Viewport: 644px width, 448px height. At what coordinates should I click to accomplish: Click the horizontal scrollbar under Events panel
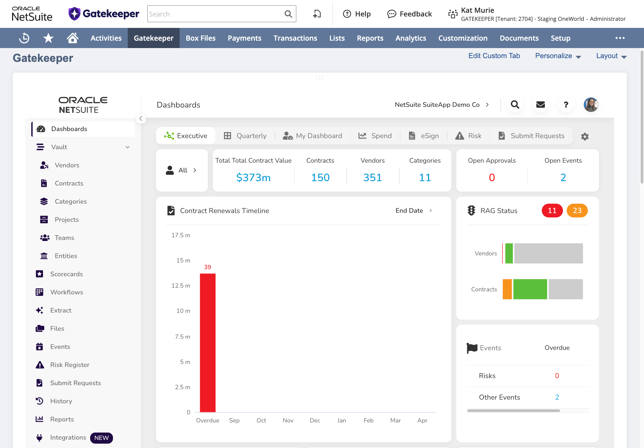(x=513, y=410)
